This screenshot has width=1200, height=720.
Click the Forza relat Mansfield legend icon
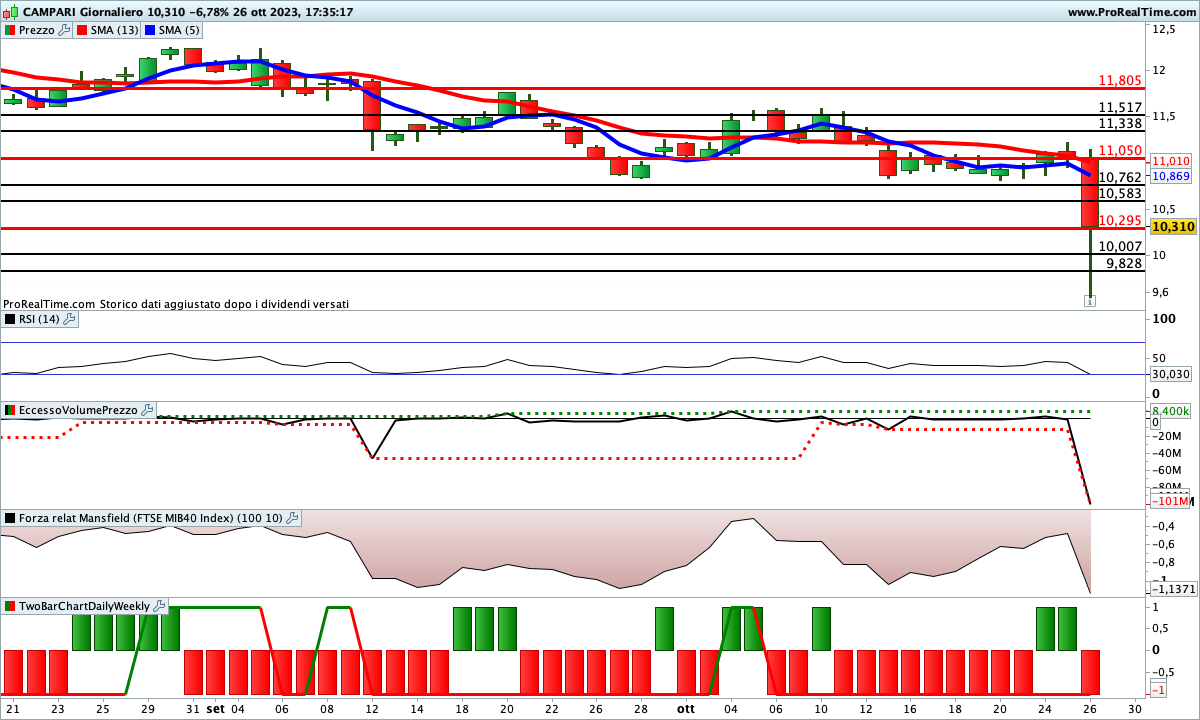coord(10,518)
